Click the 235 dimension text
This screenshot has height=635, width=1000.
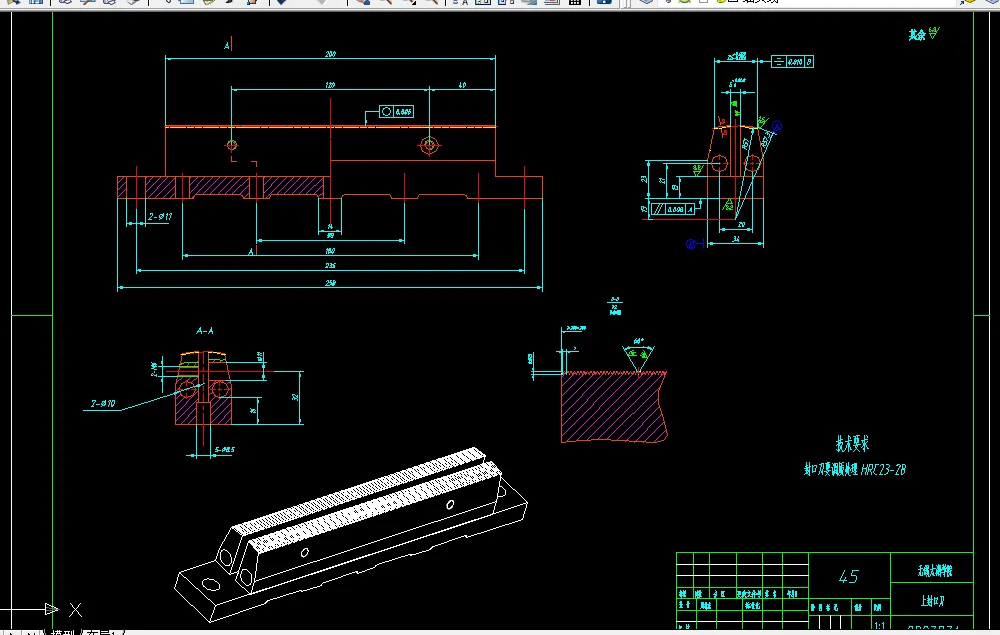[330, 265]
